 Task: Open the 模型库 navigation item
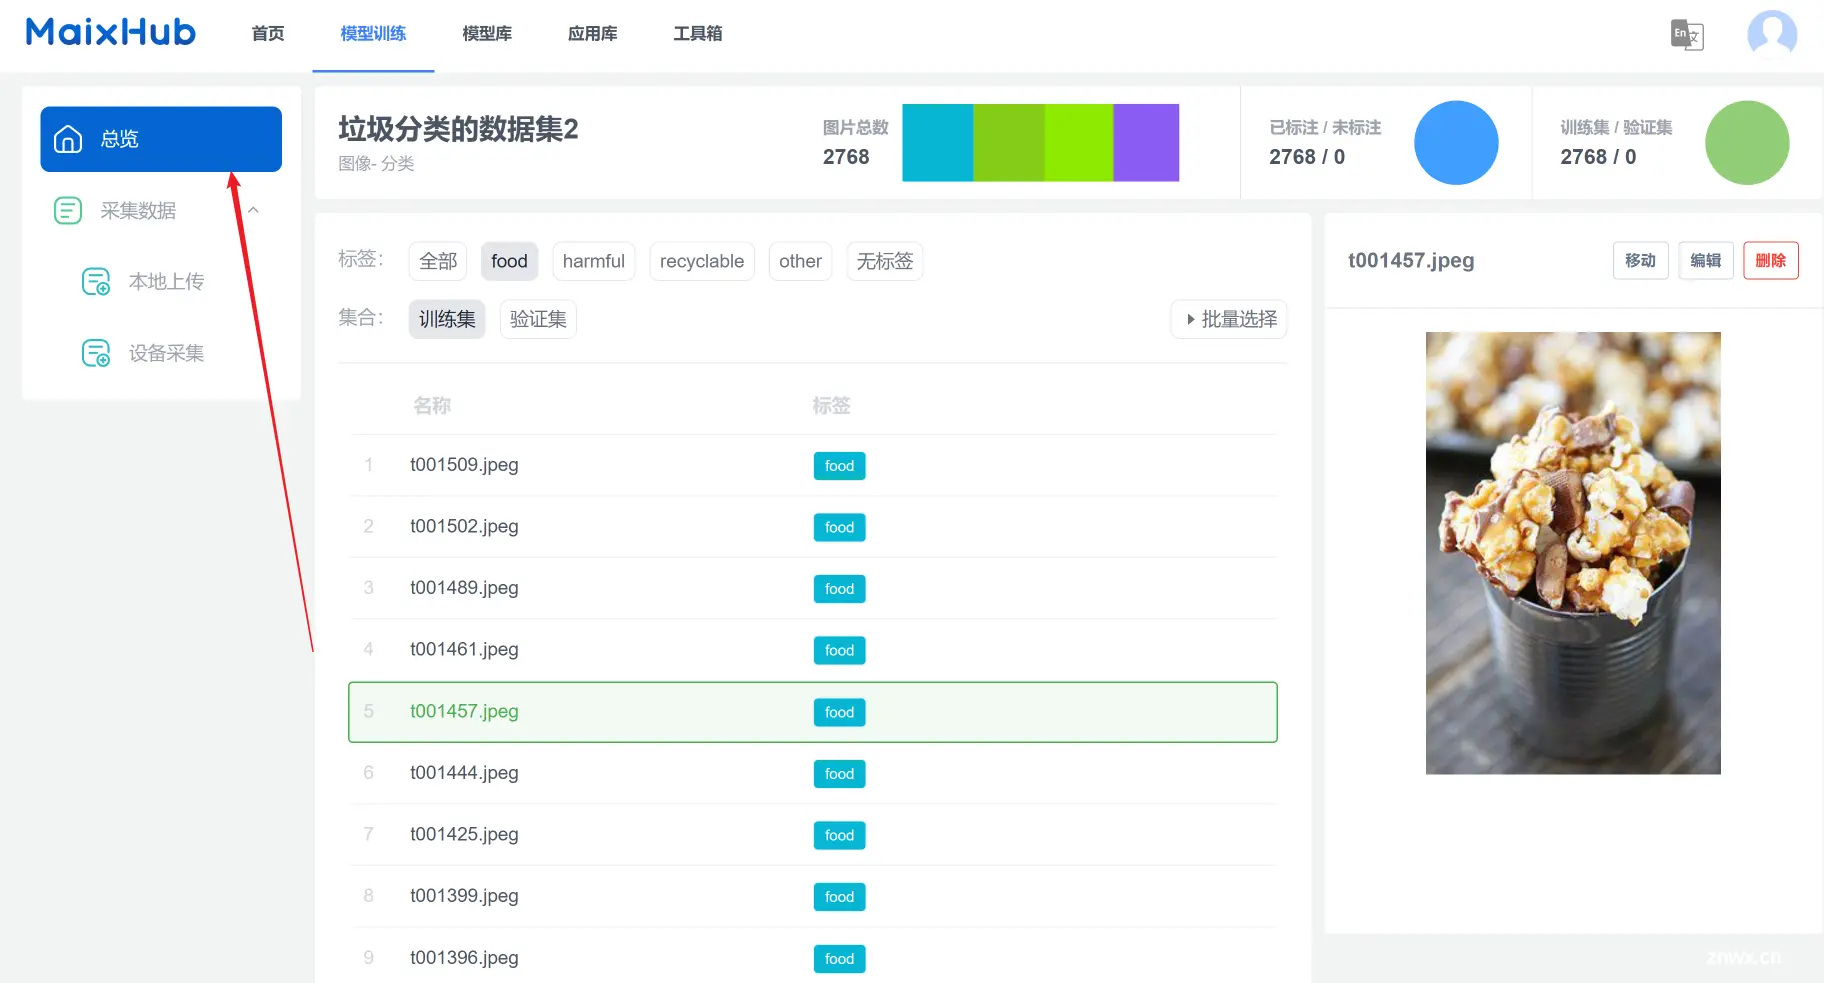[x=487, y=34]
